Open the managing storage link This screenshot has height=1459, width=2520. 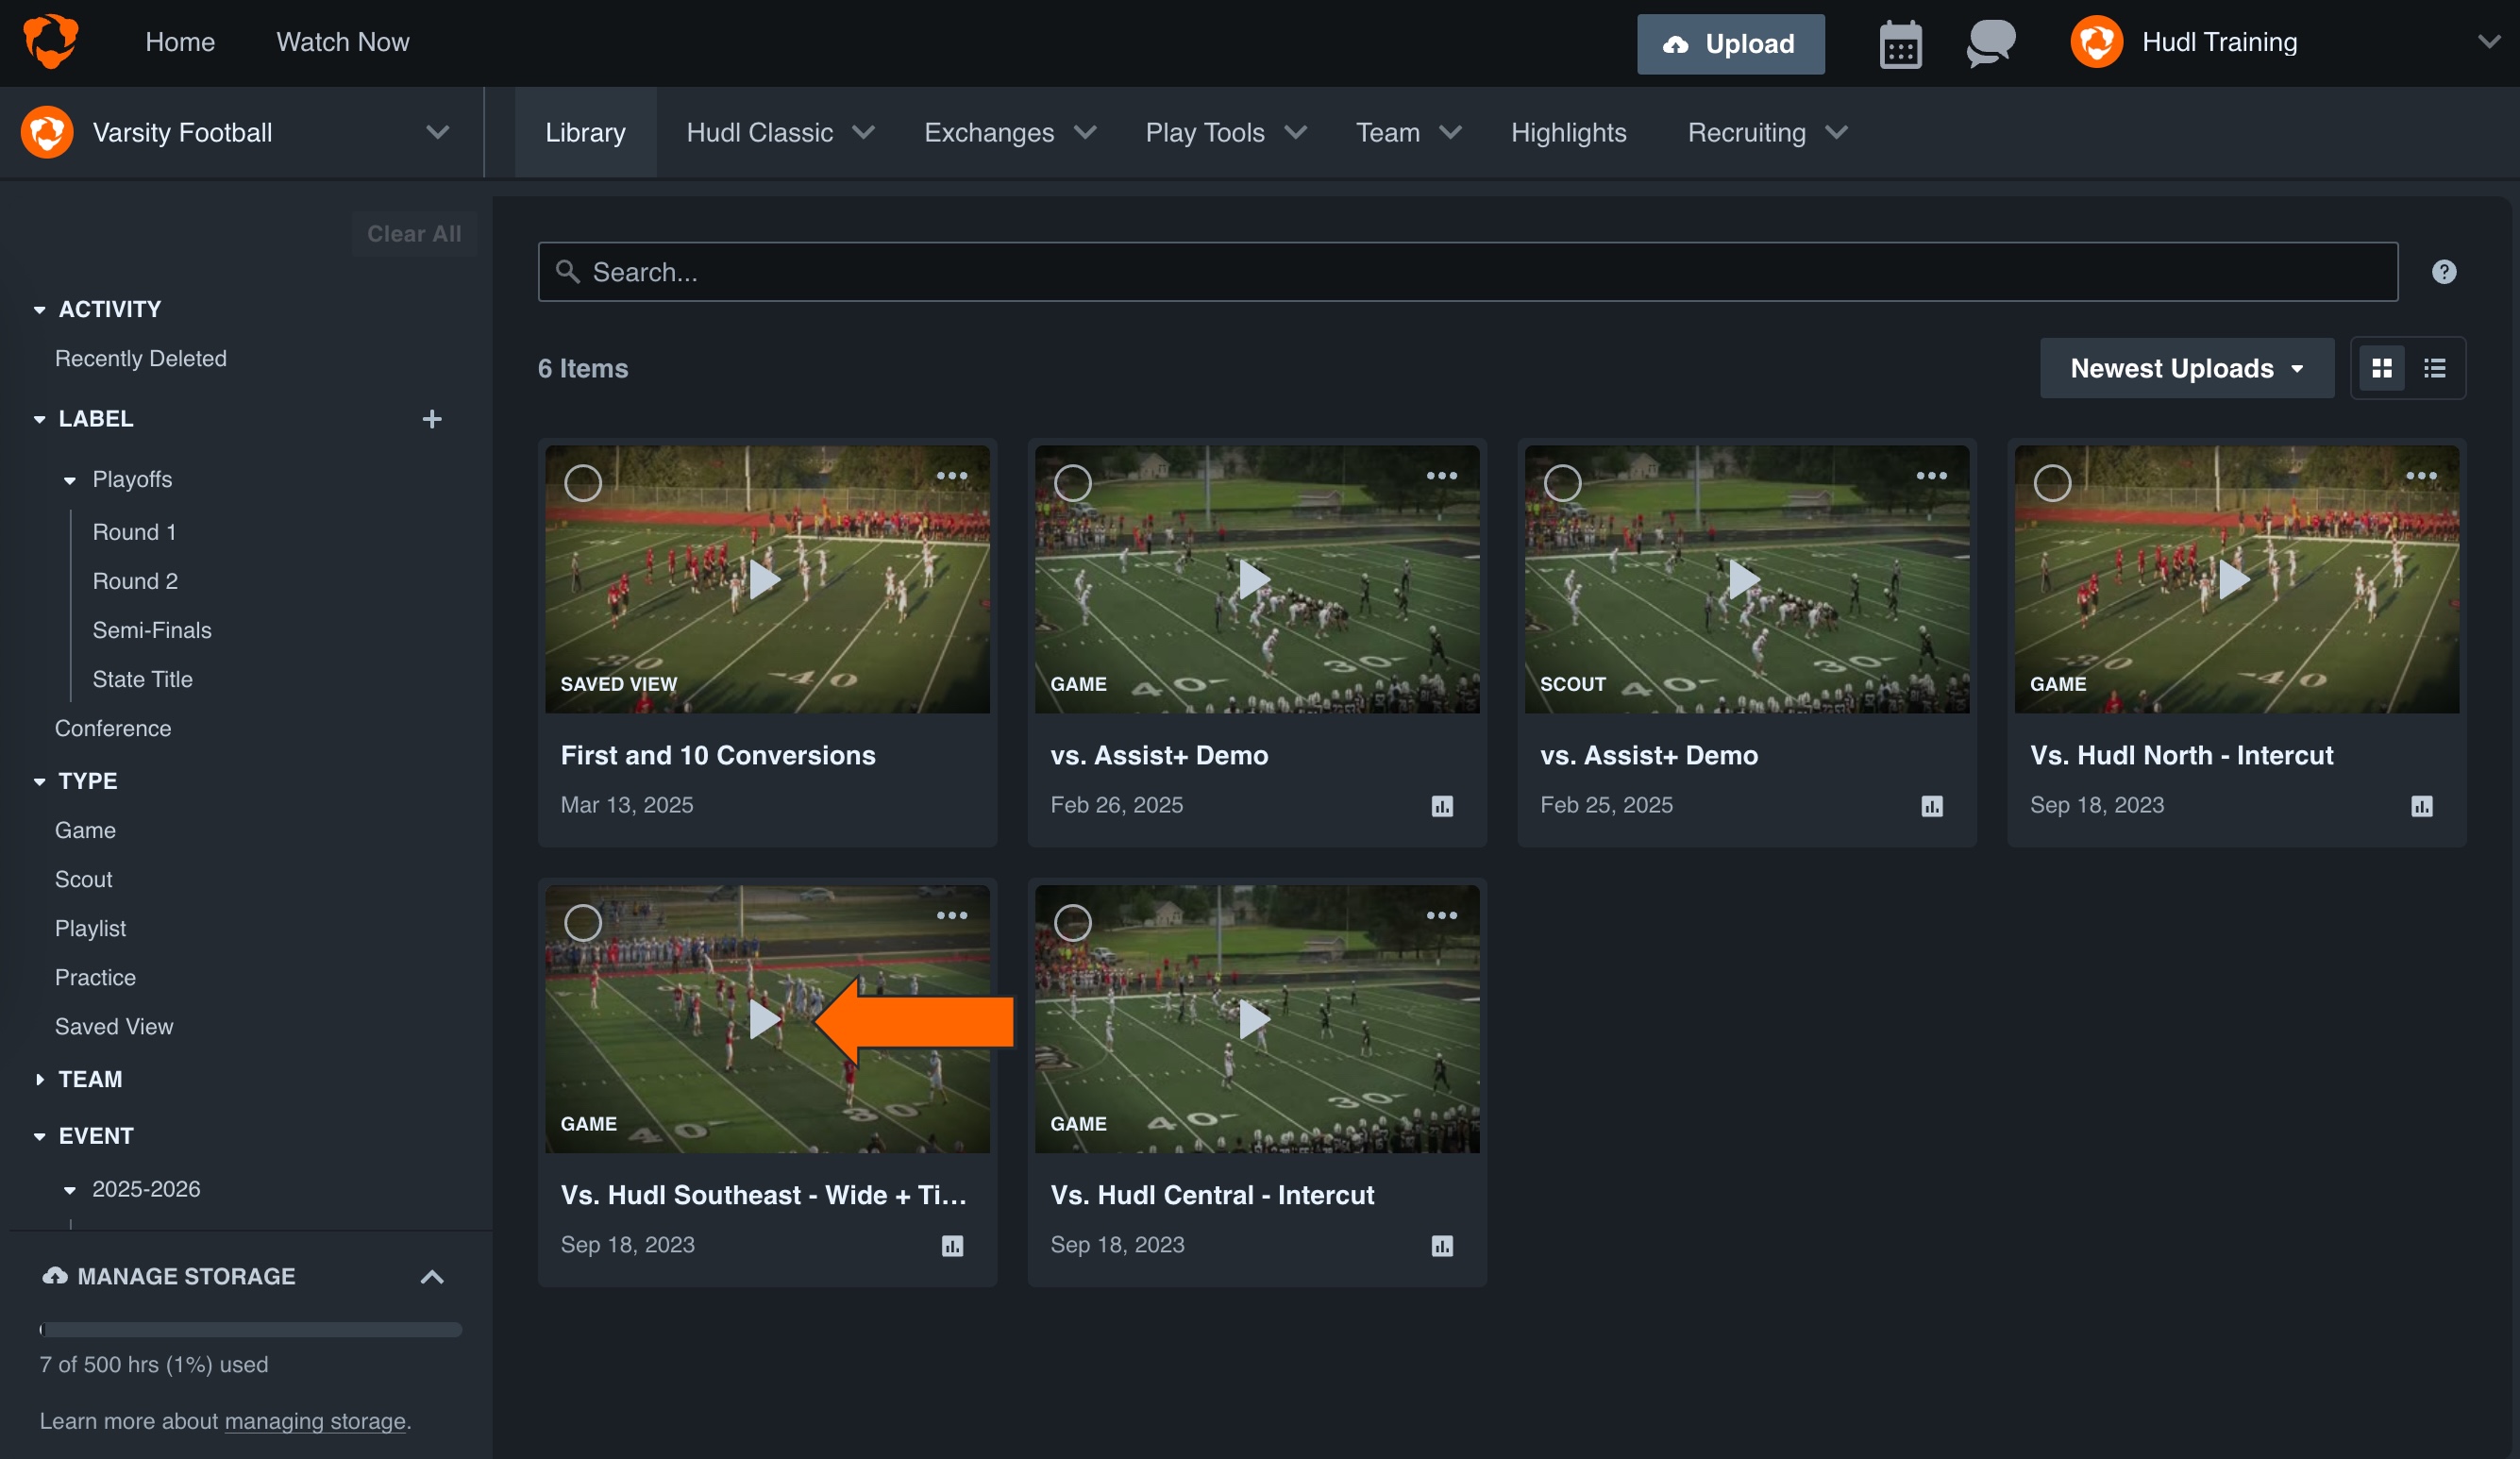pos(315,1421)
